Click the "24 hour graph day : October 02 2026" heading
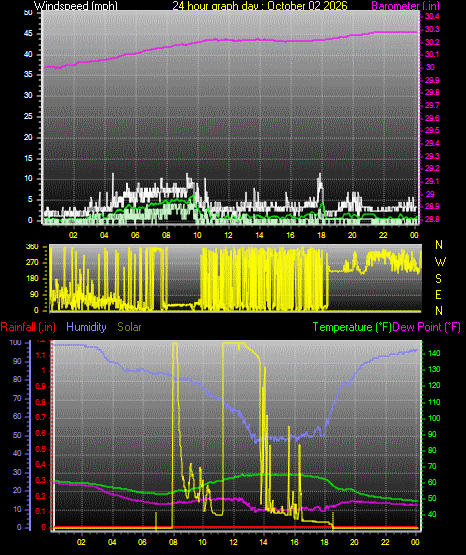Image resolution: width=466 pixels, height=555 pixels. pyautogui.click(x=260, y=6)
